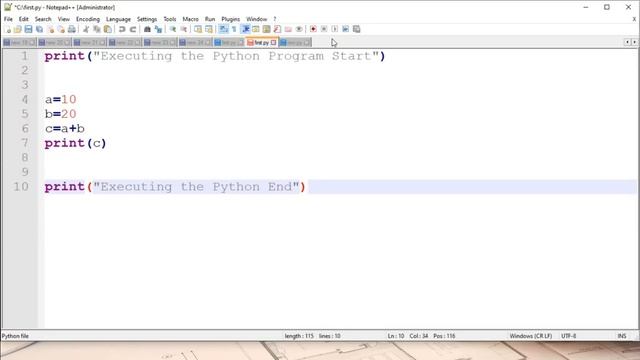Open the Settings menu
Screen dimensions: 640x360
[147, 19]
